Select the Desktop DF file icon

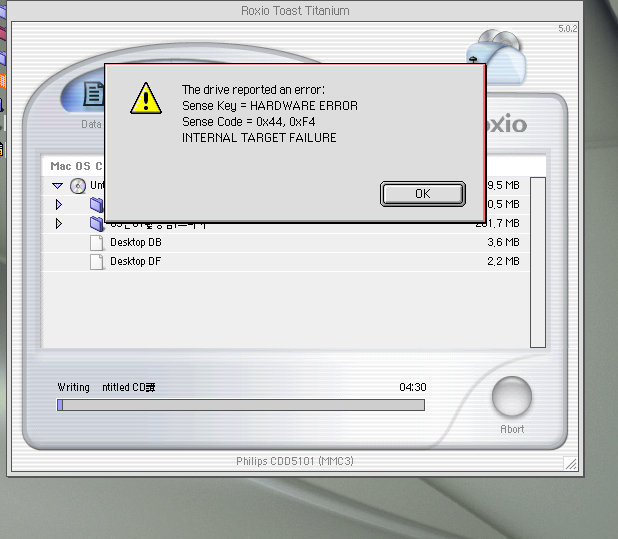click(x=97, y=261)
